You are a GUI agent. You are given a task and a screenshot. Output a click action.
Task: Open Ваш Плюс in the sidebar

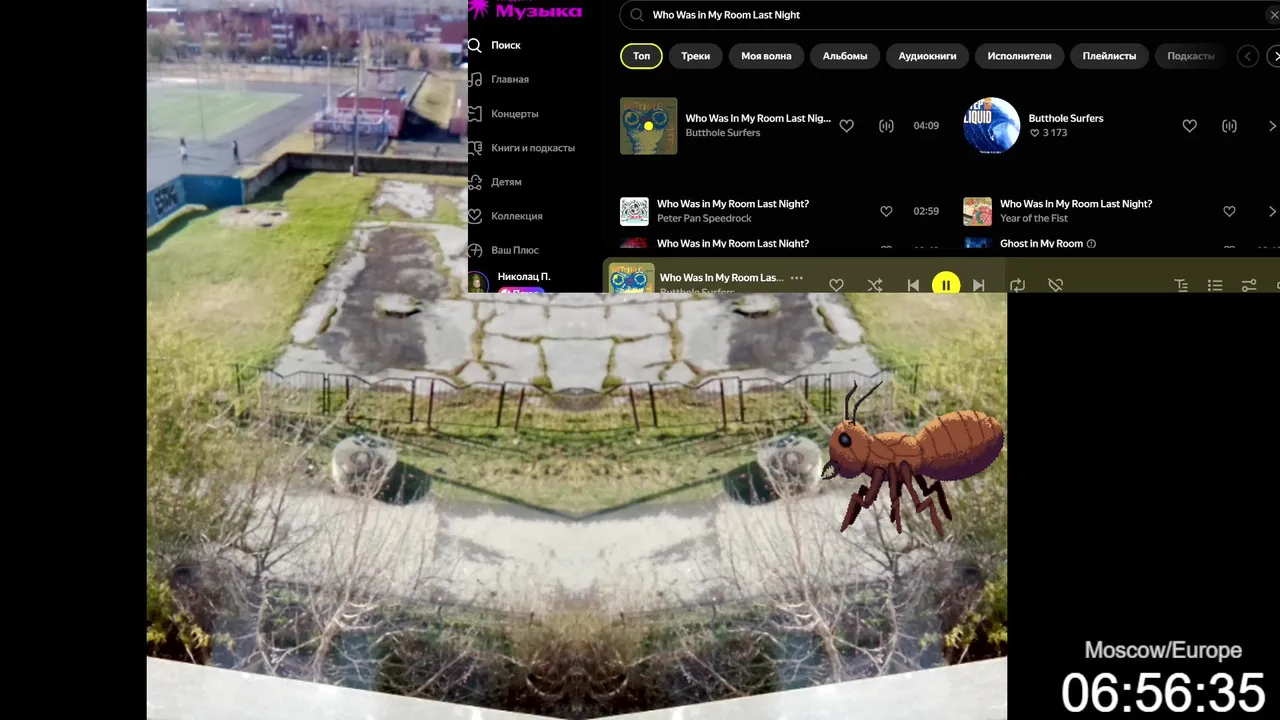click(x=515, y=250)
